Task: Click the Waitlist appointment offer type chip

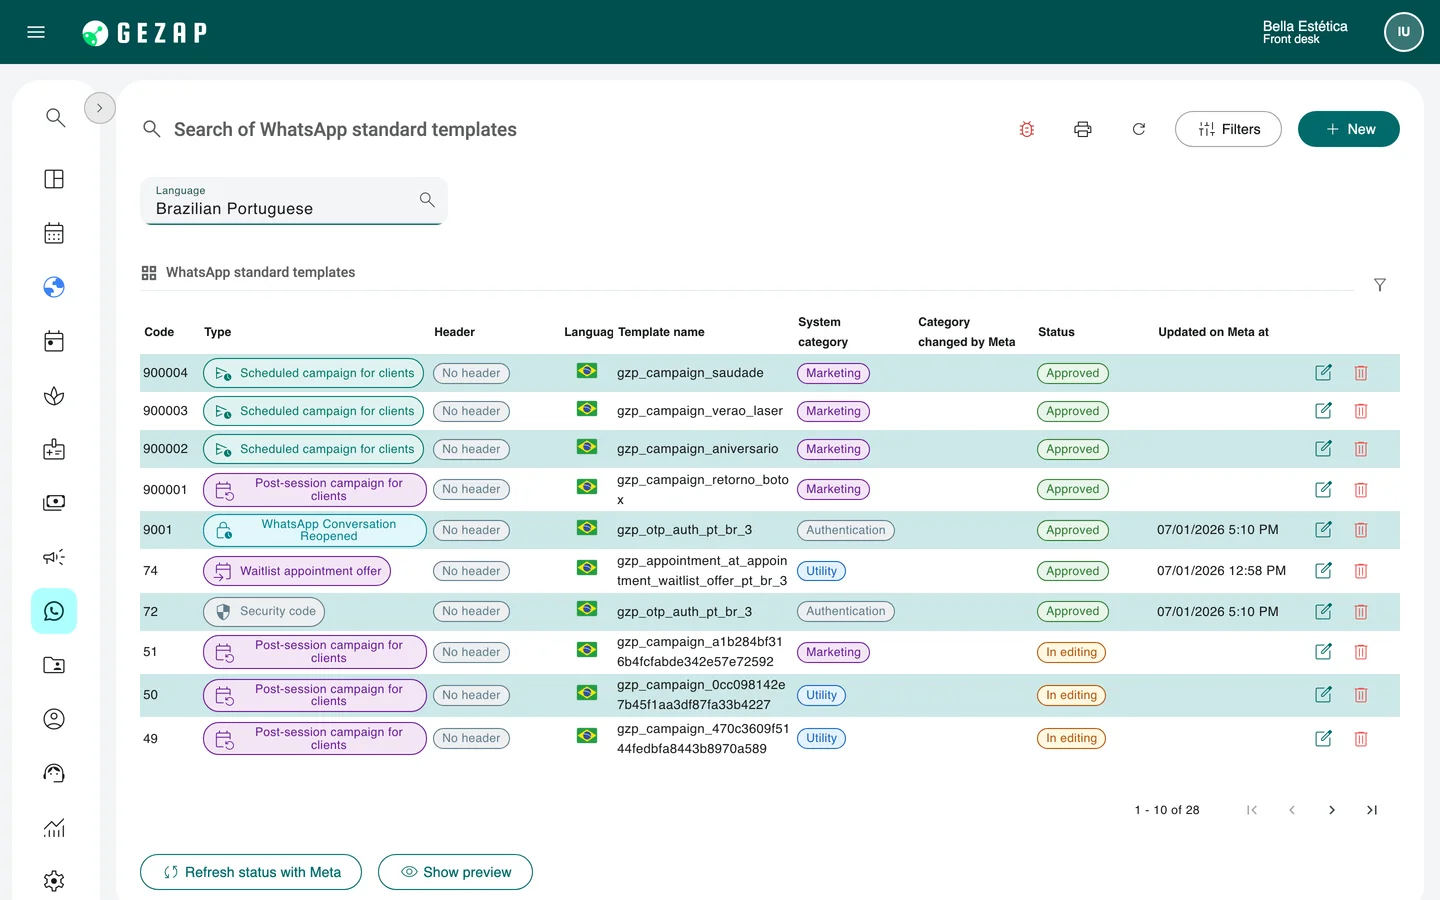Action: coord(297,571)
